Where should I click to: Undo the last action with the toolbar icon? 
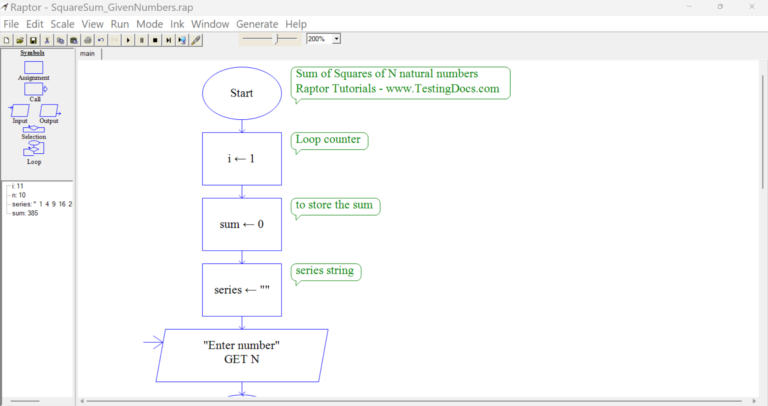tap(101, 40)
